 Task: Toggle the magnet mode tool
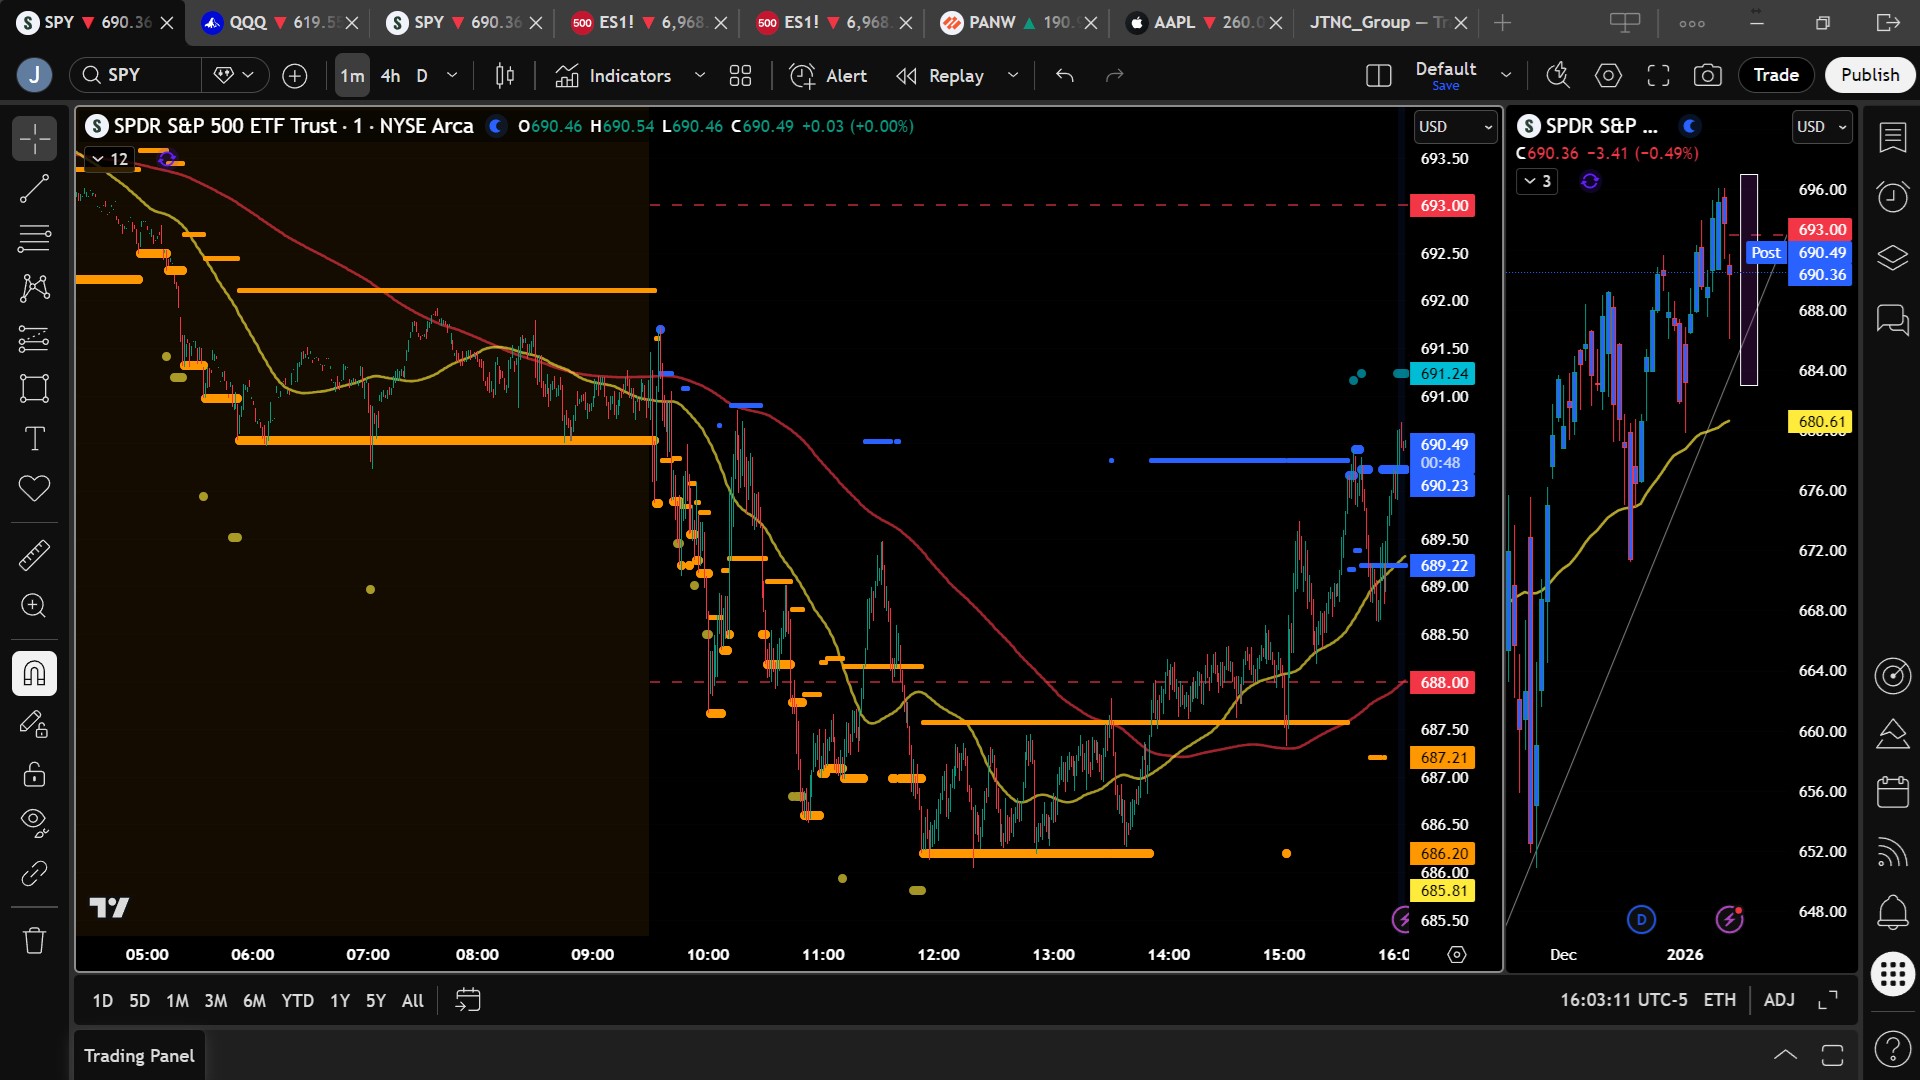point(34,673)
